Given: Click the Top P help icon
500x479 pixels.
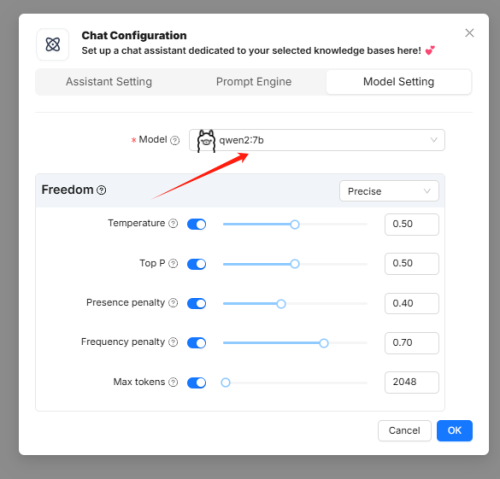Looking at the screenshot, I should coord(173,263).
